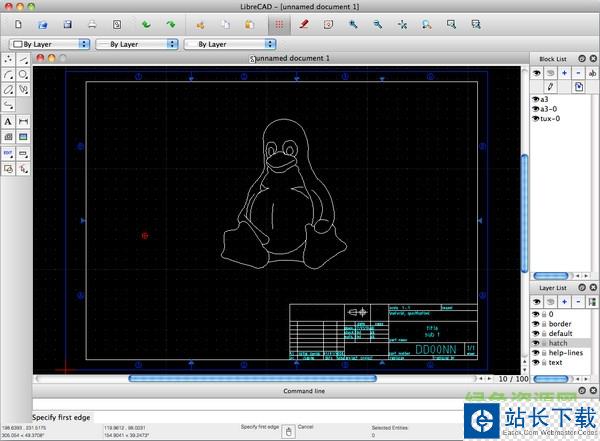Image resolution: width=600 pixels, height=441 pixels.
Task: Click Add layer plus button
Action: tap(564, 300)
